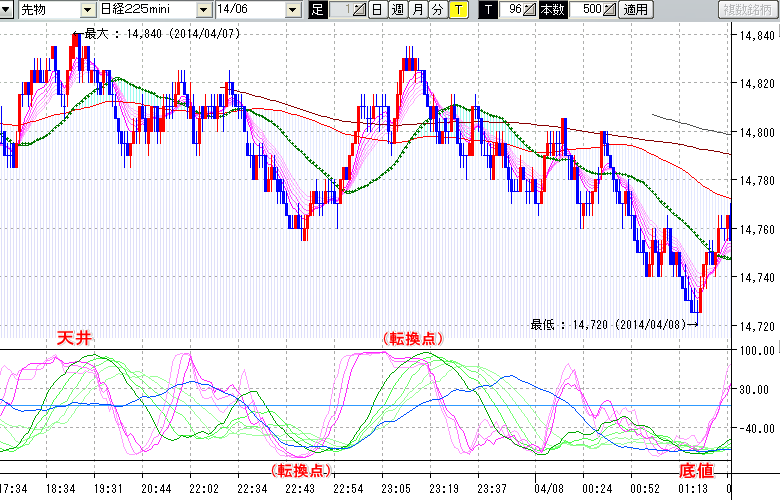Toggle the yellow T tick chart button
Screen dimensions: 780x500
(457, 10)
